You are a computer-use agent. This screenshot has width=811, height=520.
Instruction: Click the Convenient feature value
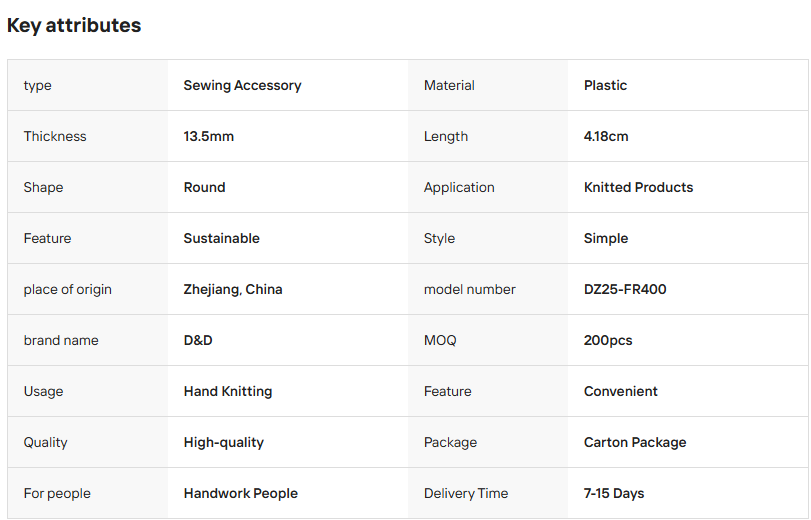point(621,391)
